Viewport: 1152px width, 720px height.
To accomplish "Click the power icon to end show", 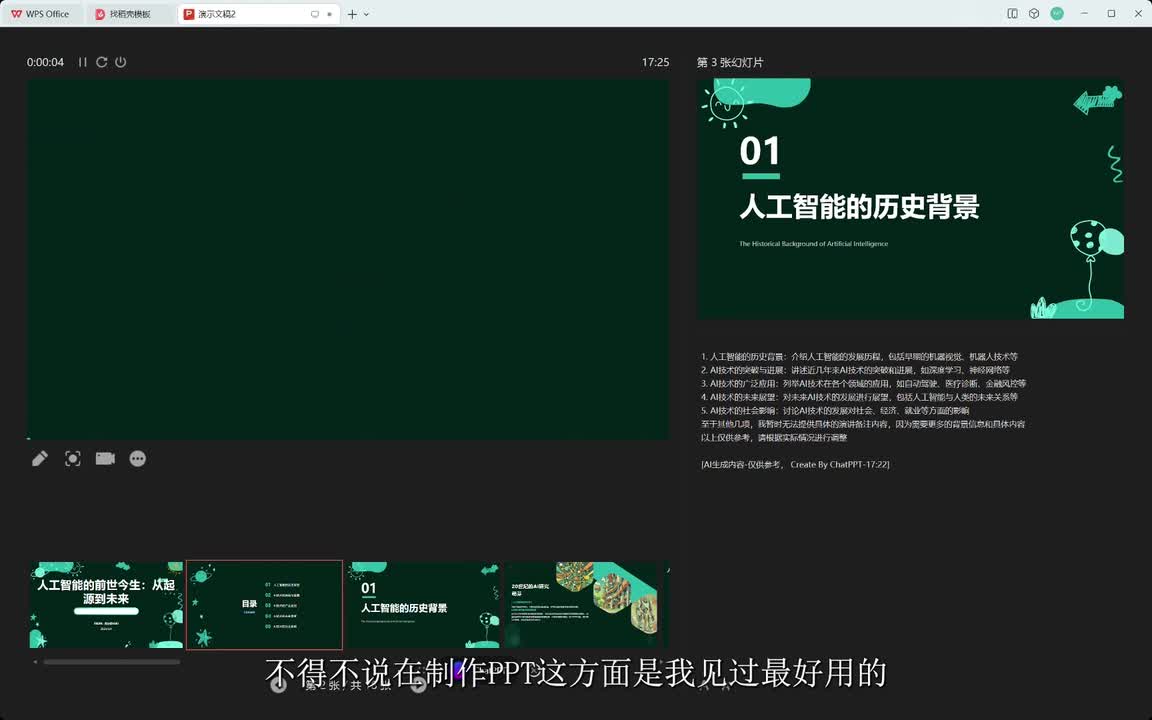I will click(x=120, y=62).
